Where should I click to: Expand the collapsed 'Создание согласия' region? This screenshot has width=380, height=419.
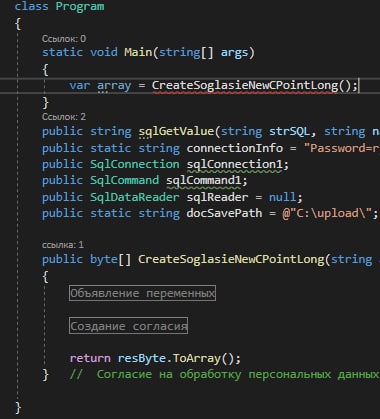(x=128, y=326)
